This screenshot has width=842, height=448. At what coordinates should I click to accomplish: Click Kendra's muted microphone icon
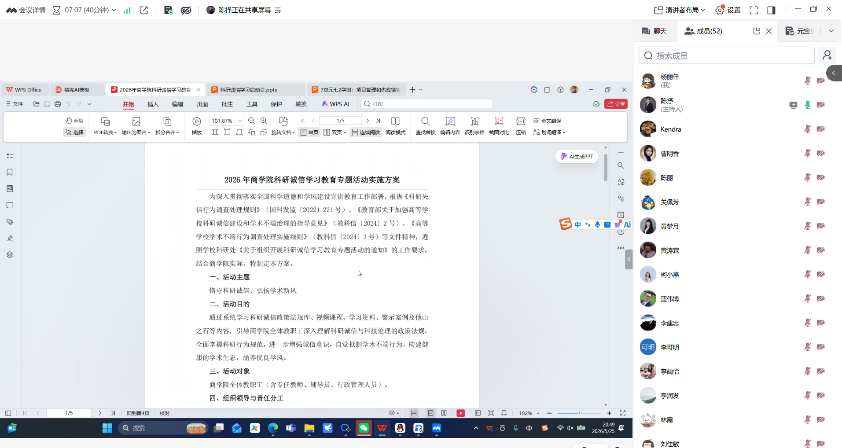(x=807, y=129)
